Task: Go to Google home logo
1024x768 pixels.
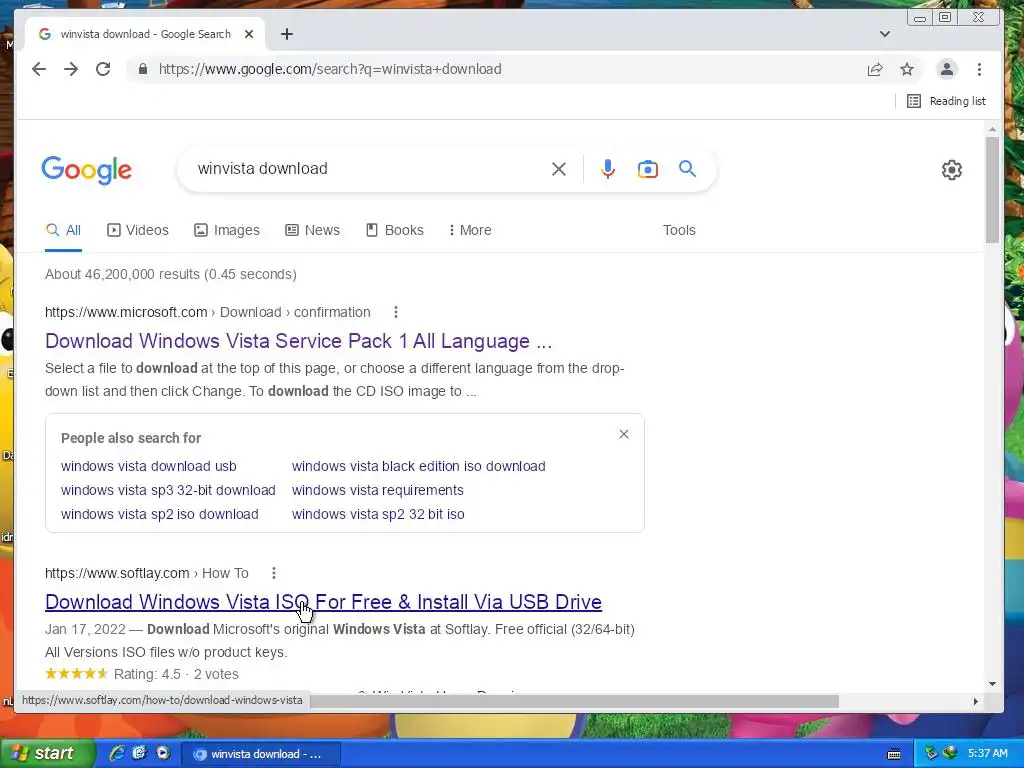Action: click(86, 170)
